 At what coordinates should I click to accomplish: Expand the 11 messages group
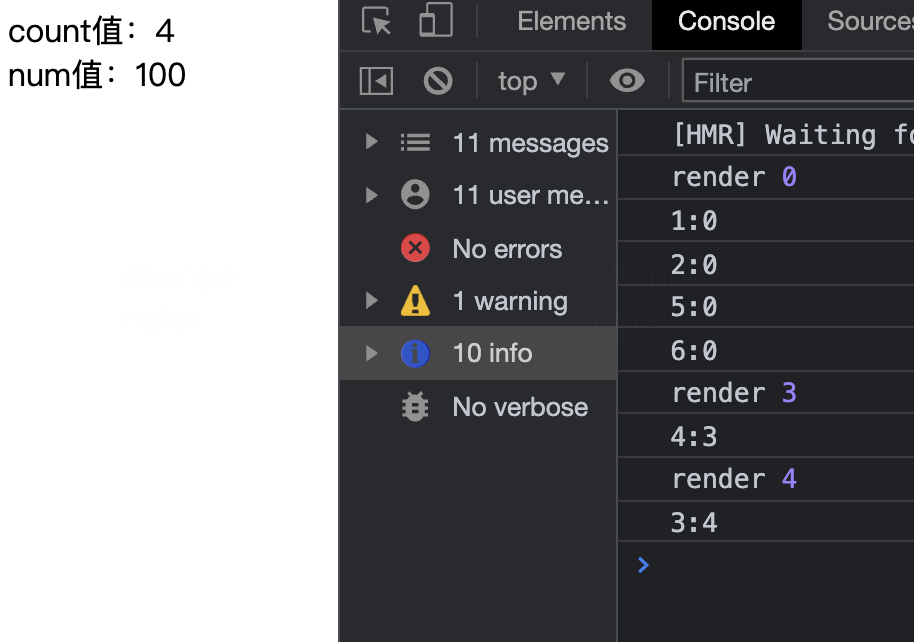pyautogui.click(x=371, y=141)
